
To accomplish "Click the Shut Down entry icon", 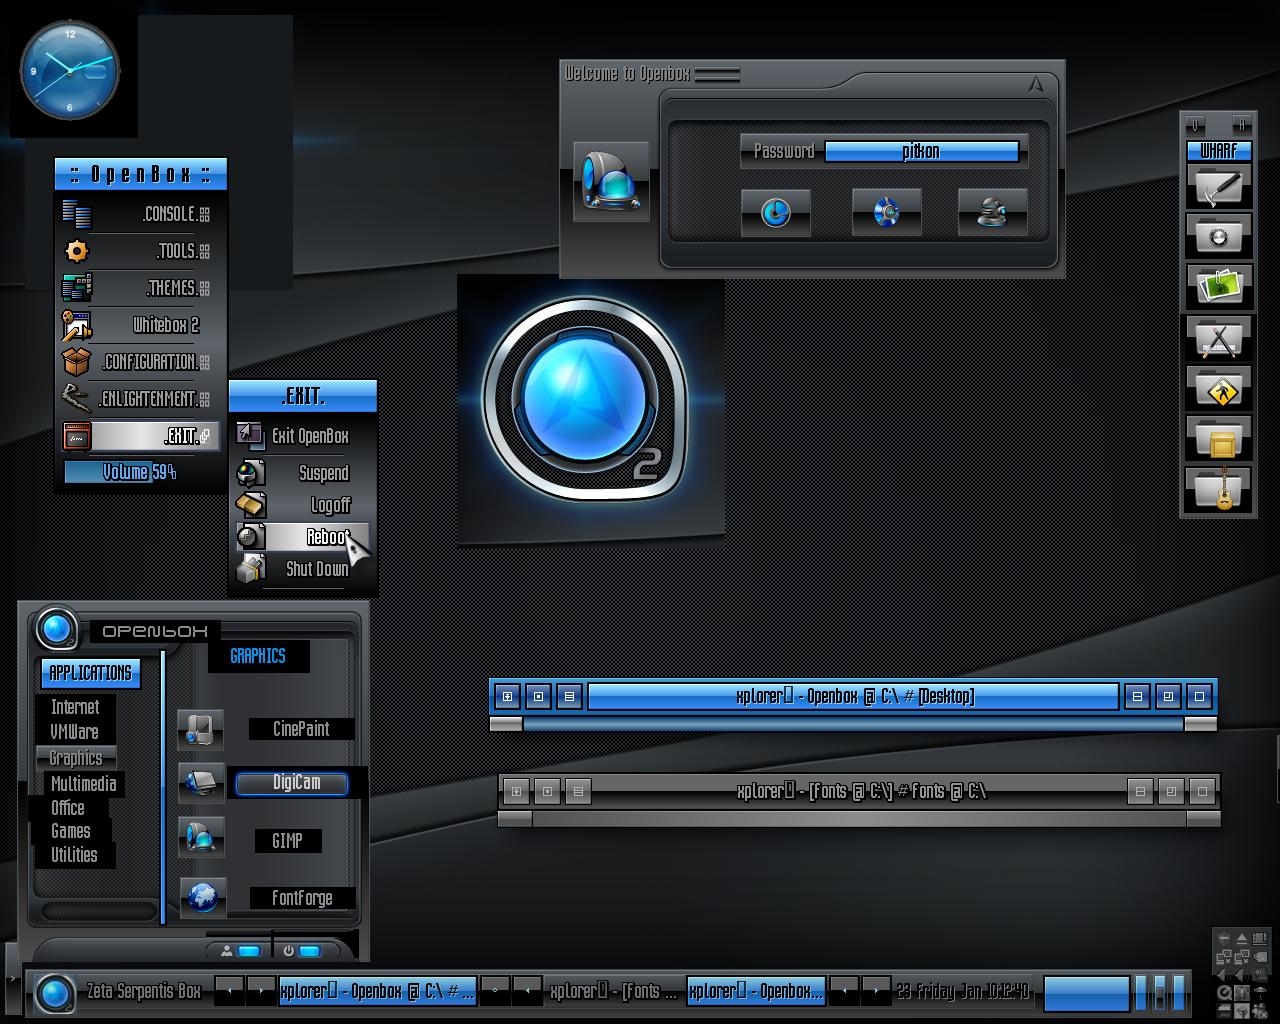I will click(250, 569).
